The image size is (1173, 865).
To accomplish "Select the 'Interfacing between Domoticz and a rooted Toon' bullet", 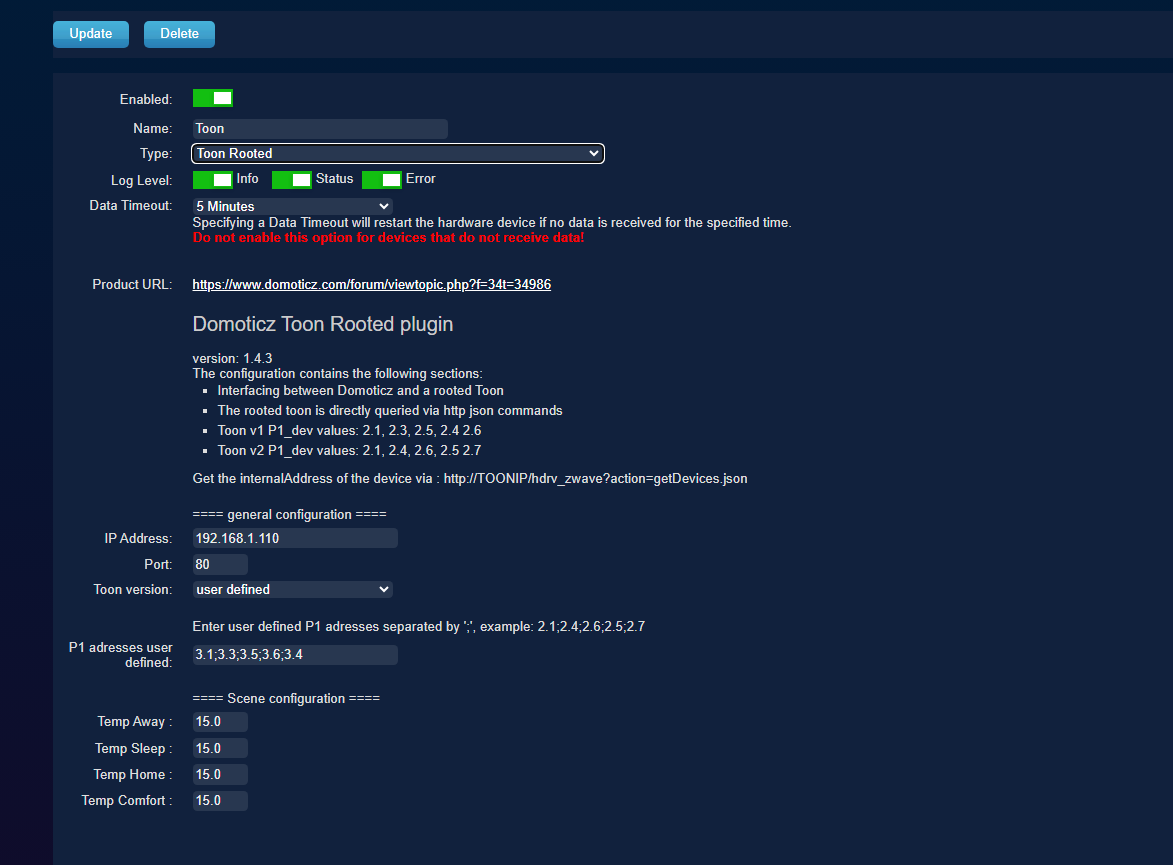I will click(x=361, y=391).
